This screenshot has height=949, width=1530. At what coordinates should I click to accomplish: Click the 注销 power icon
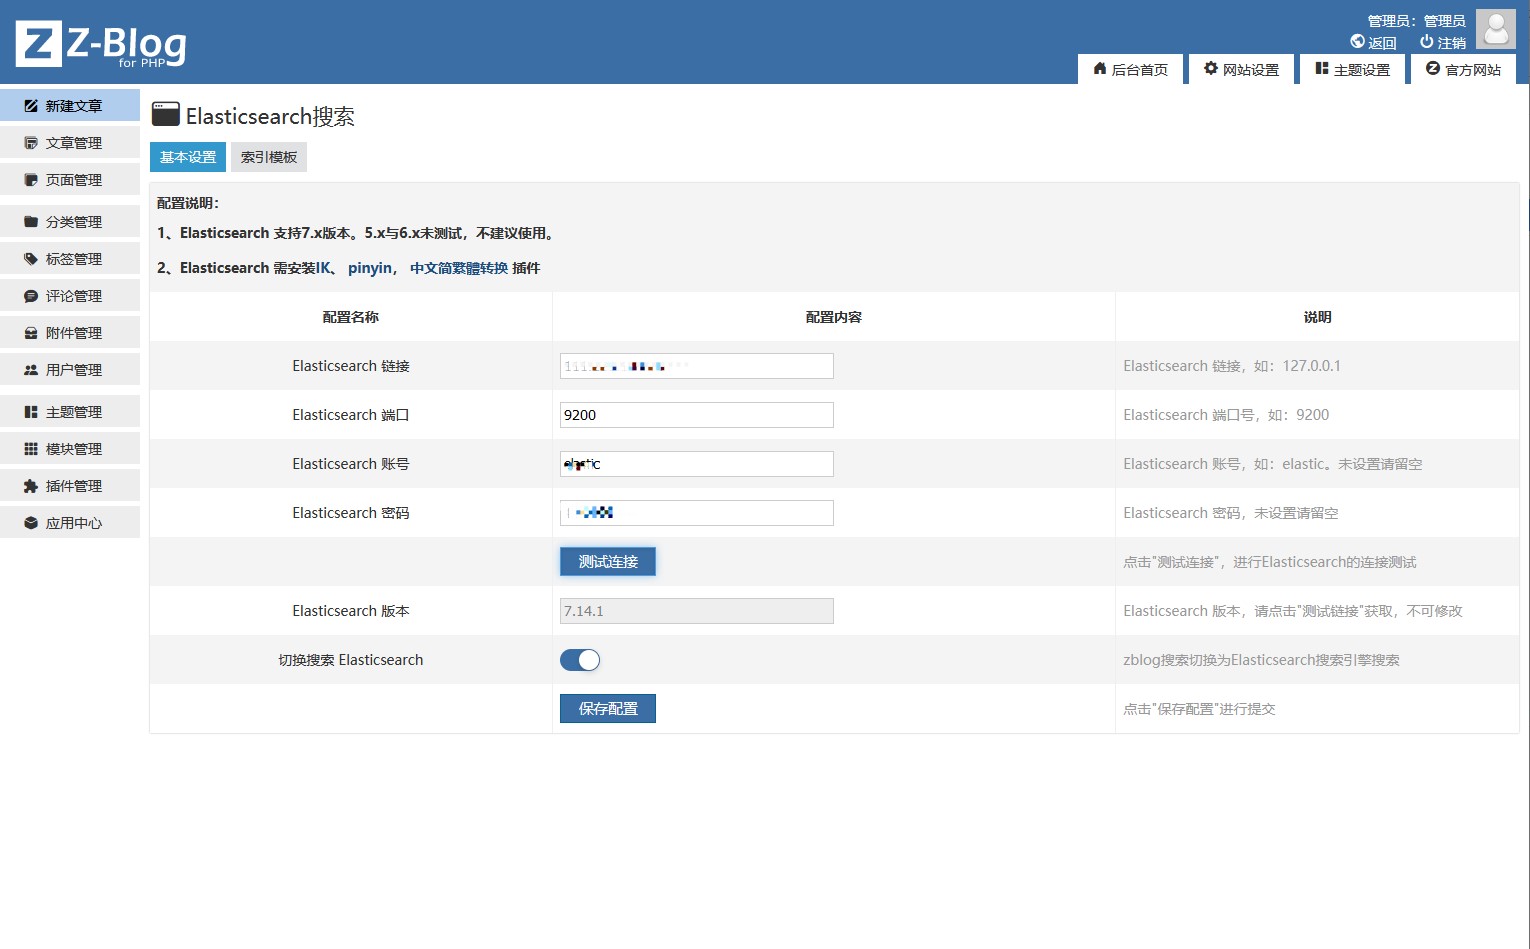1426,42
